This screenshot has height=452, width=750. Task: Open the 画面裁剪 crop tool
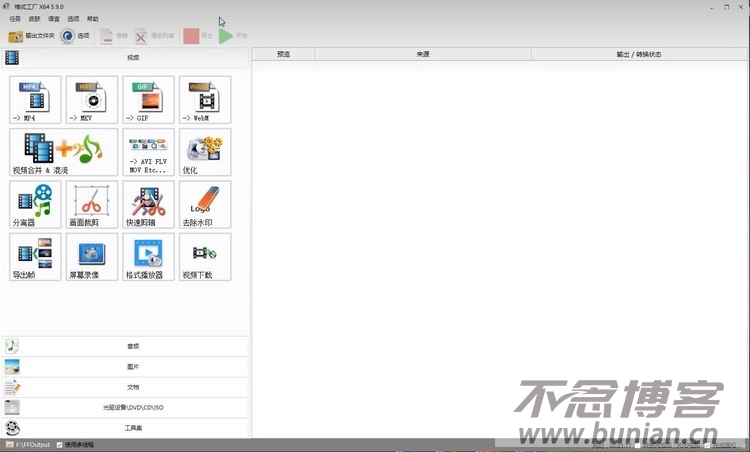tap(92, 204)
